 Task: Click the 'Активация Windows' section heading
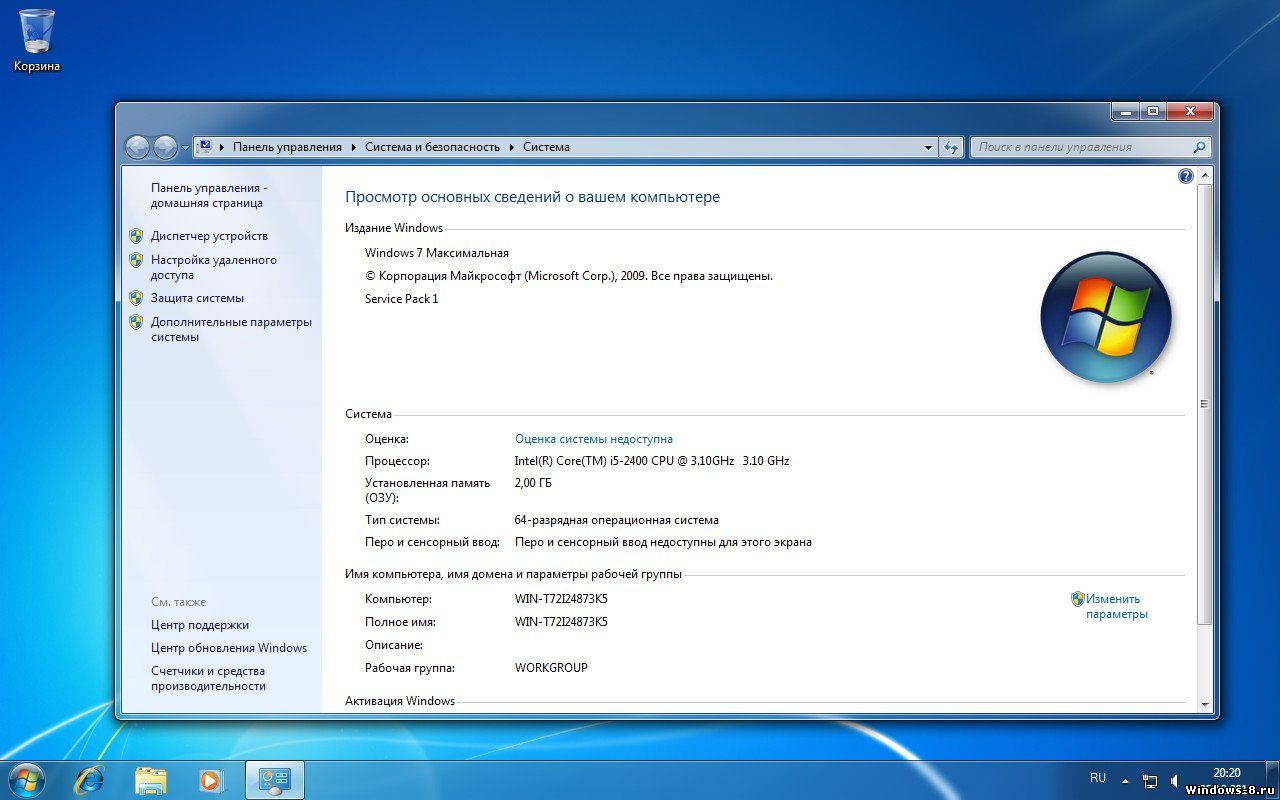(400, 701)
